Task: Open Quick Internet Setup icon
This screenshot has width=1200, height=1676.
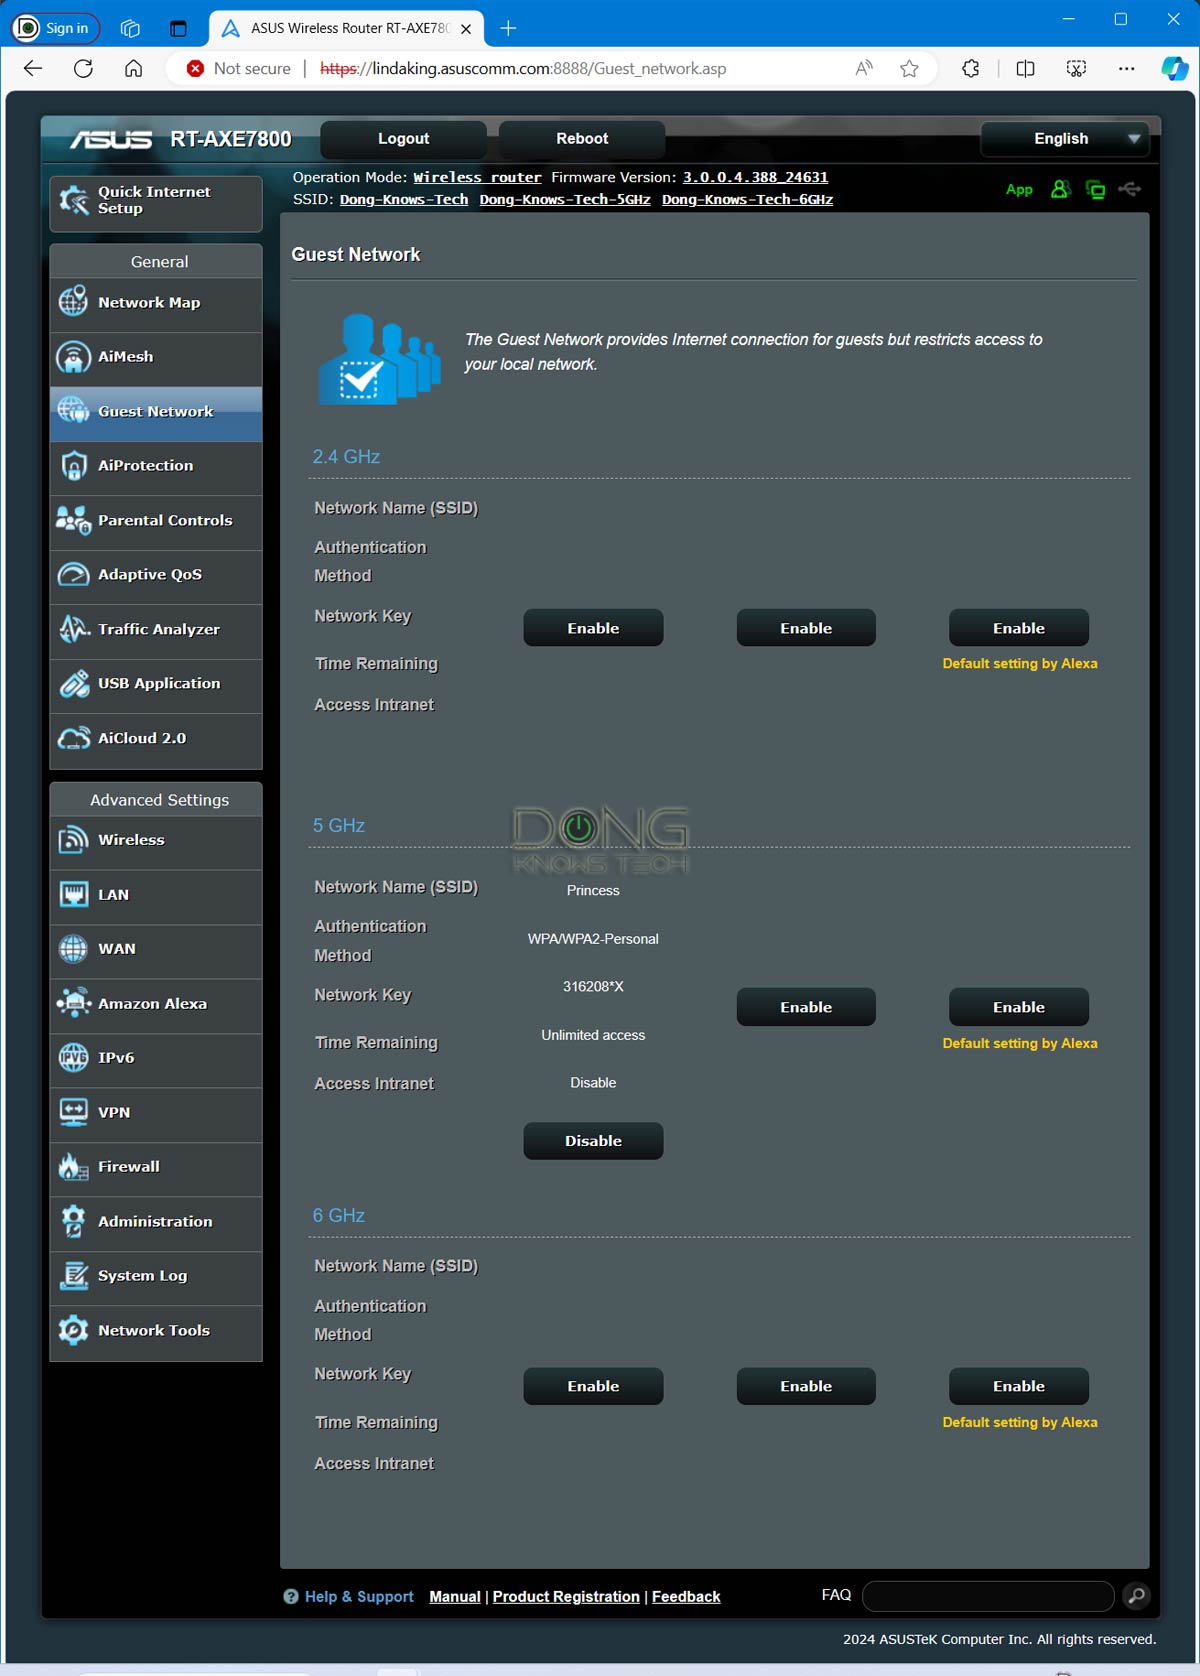Action: click(74, 200)
